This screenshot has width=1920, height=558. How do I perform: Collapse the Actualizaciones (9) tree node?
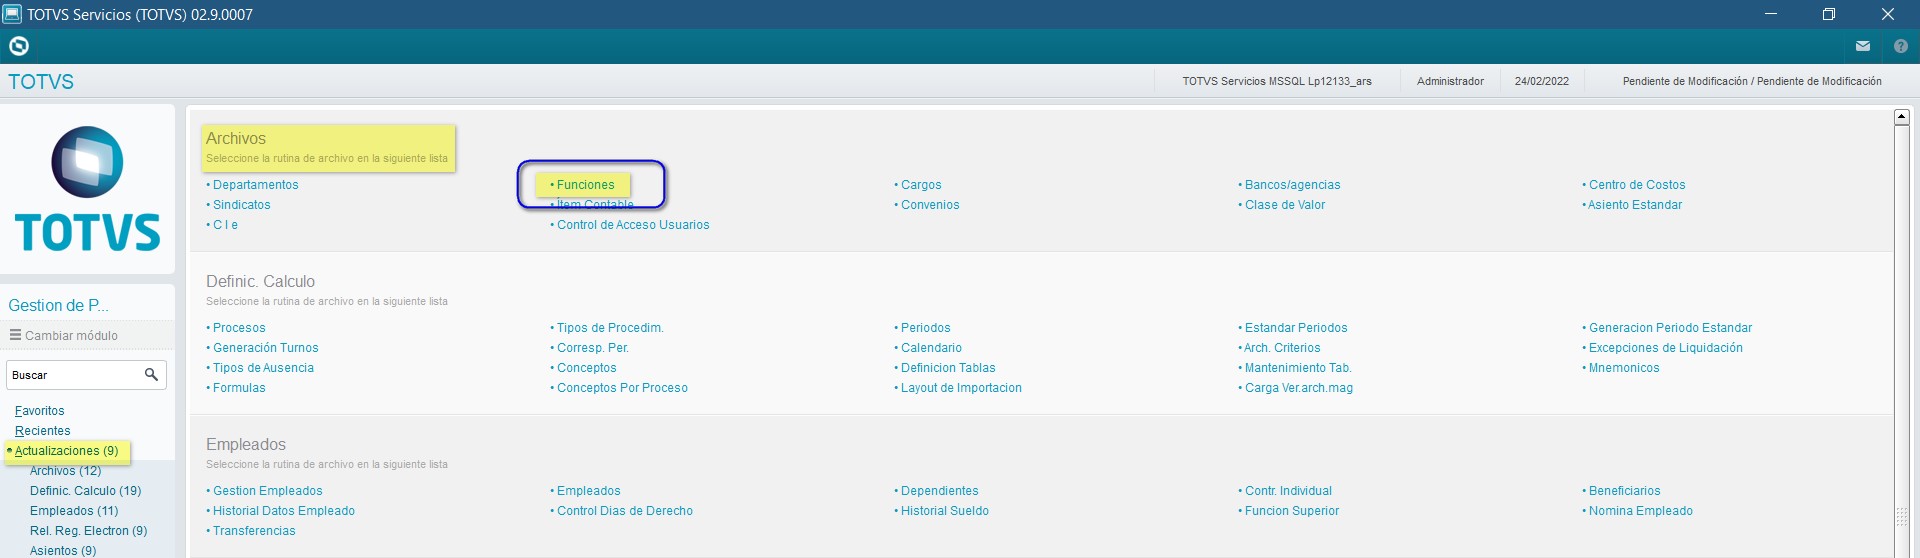(x=66, y=451)
